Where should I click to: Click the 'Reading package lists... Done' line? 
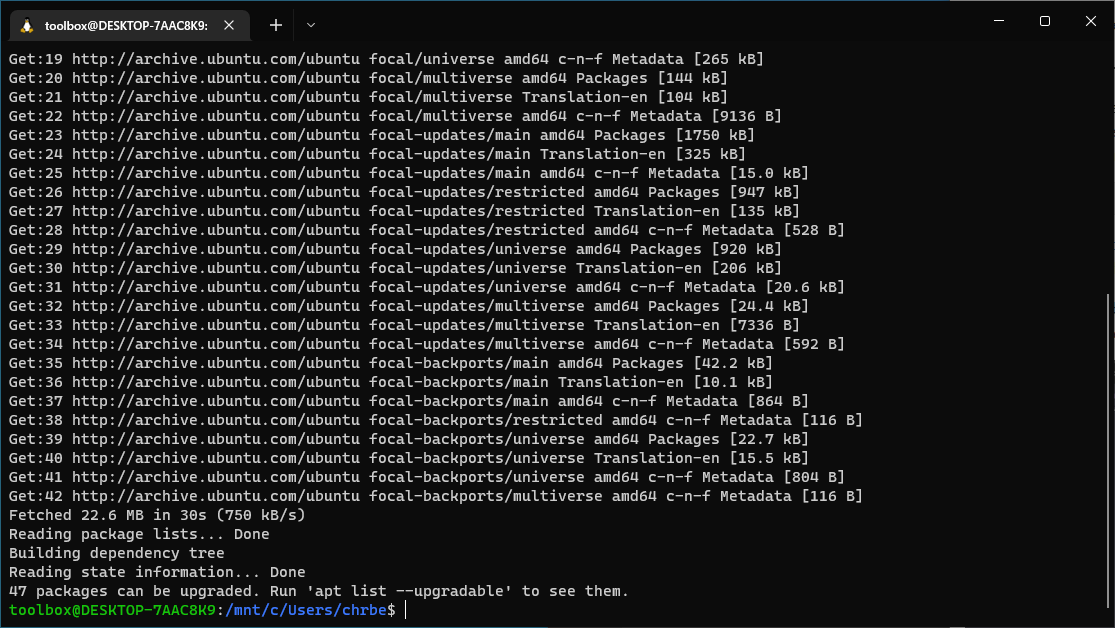[x=139, y=534]
